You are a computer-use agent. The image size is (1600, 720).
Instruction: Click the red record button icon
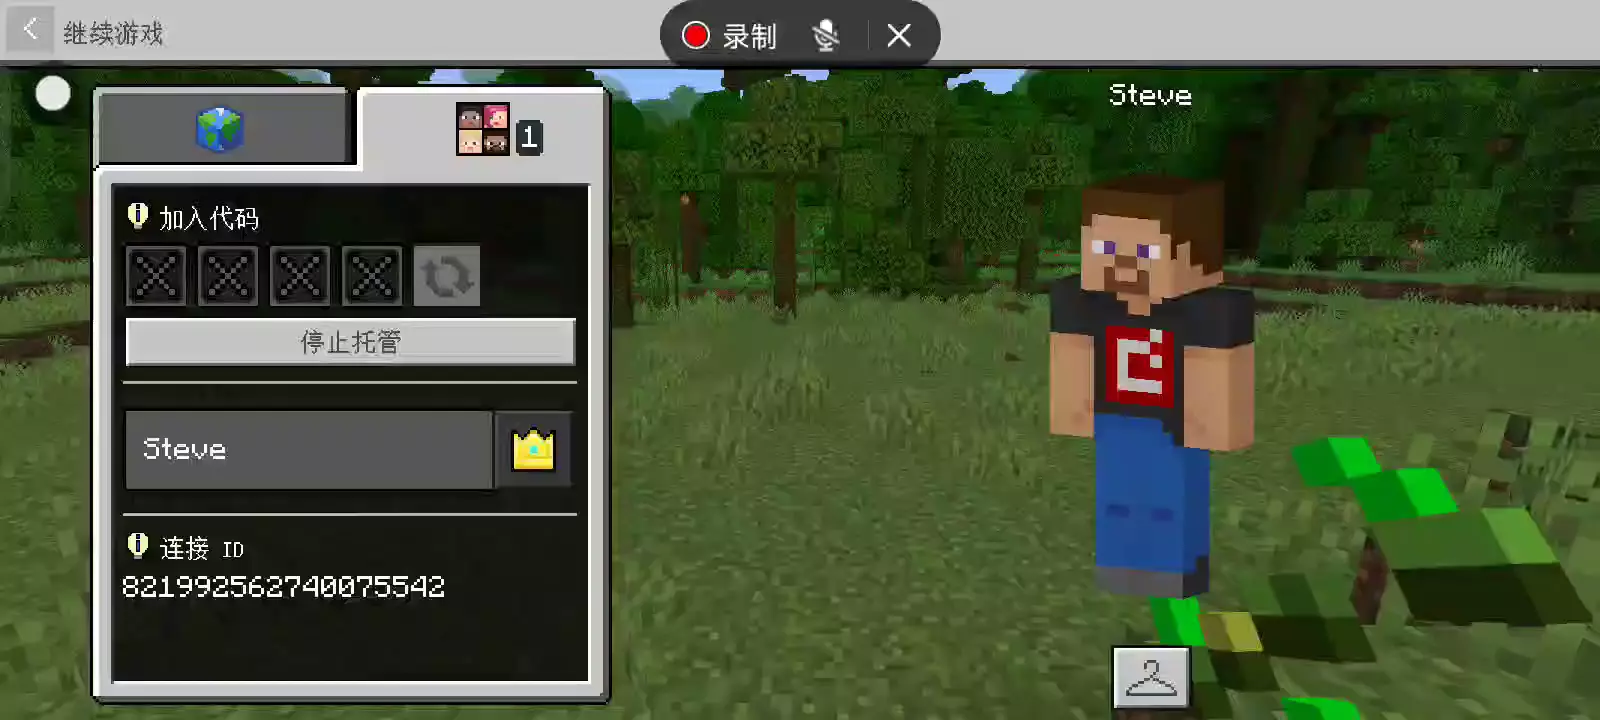click(696, 36)
